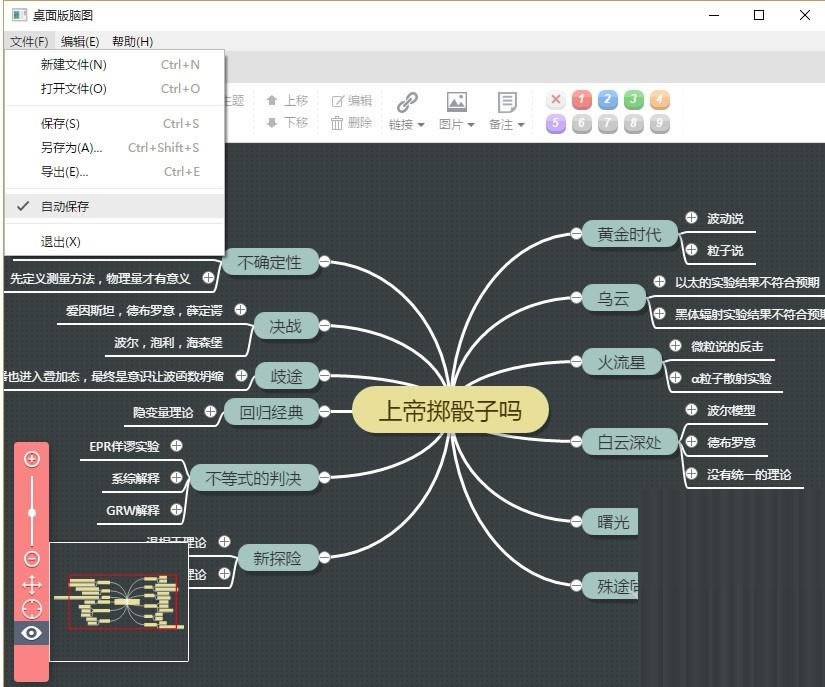Click the red X clear style icon
The height and width of the screenshot is (687, 825).
click(555, 100)
